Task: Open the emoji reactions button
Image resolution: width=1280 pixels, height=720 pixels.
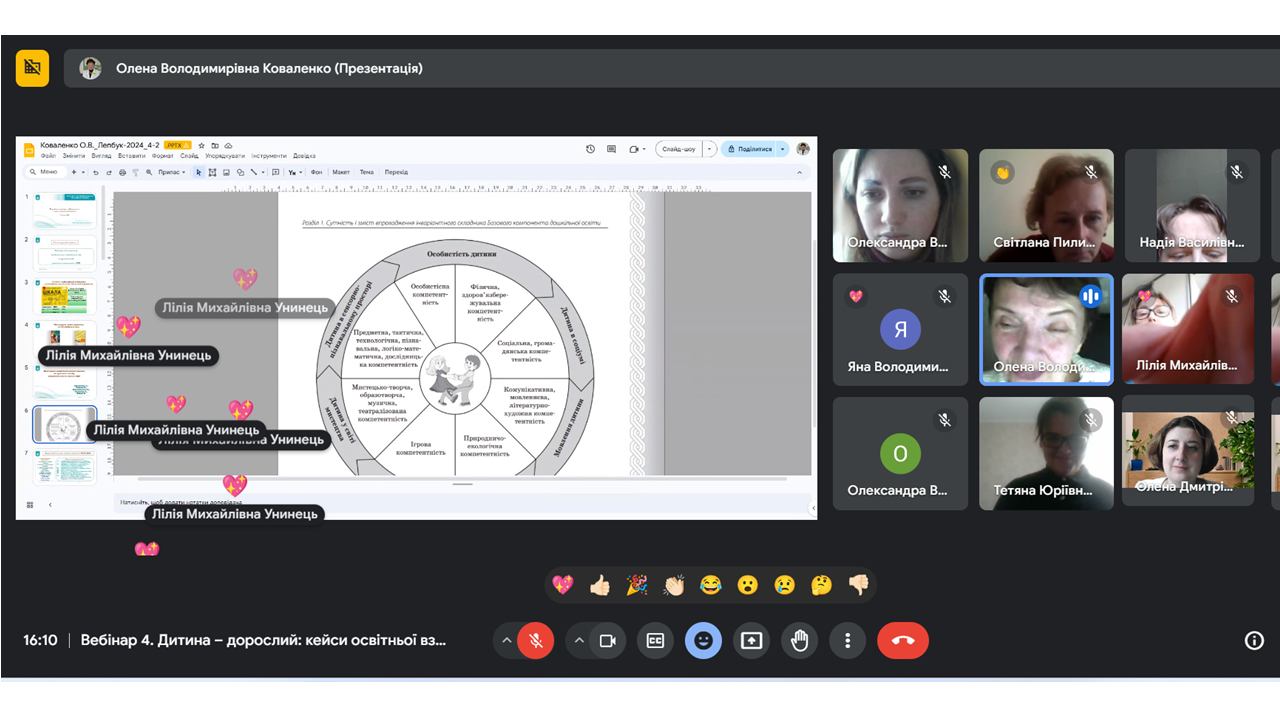Action: click(x=703, y=641)
